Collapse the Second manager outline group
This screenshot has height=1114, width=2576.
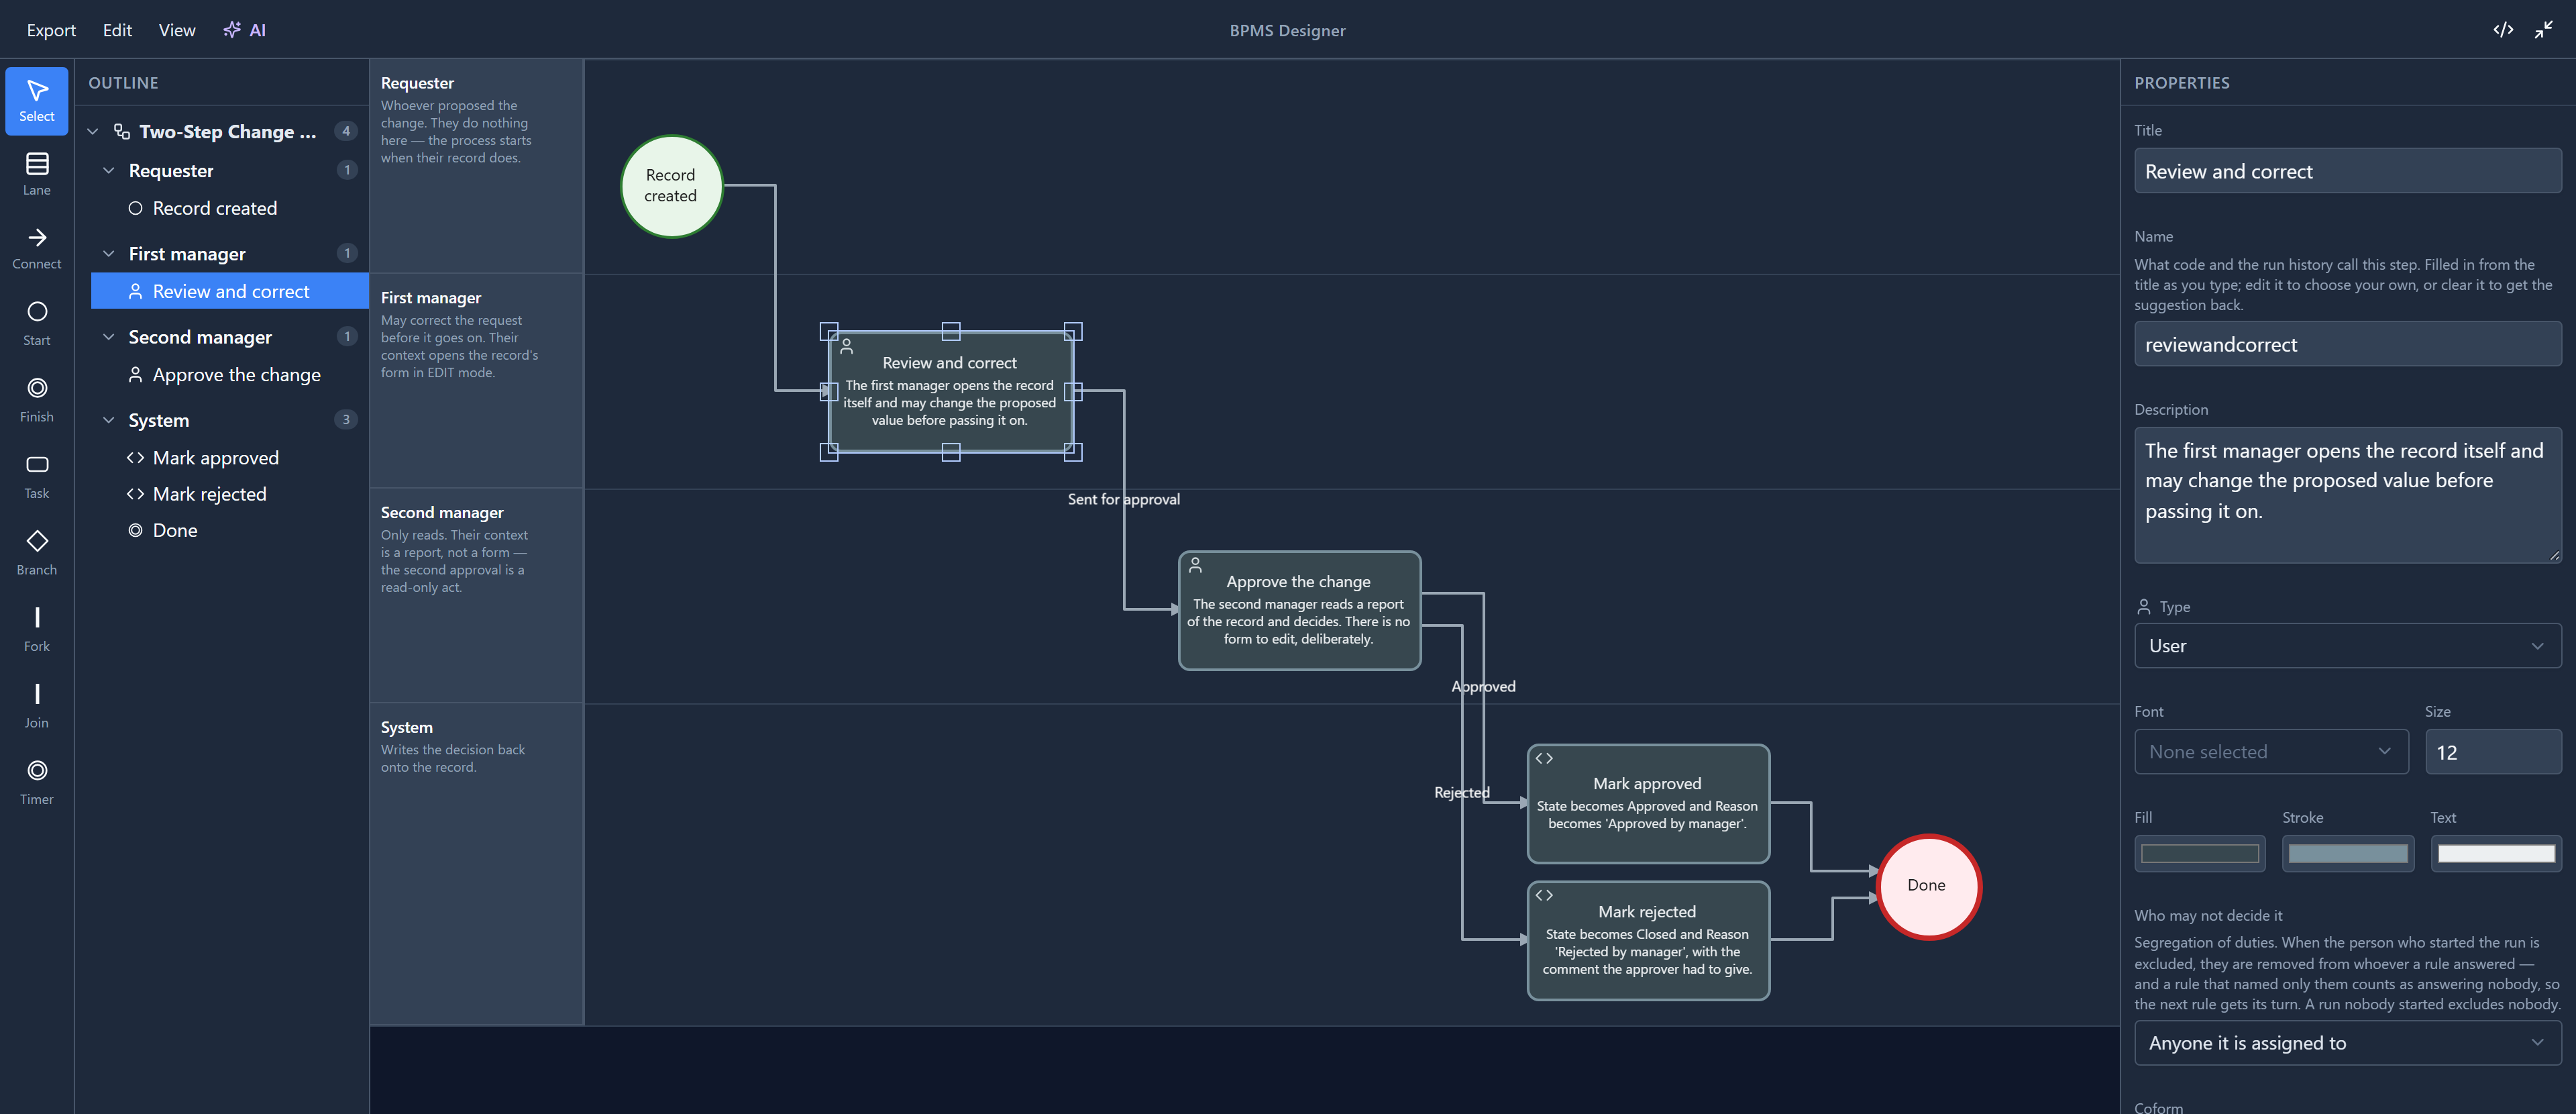pos(109,337)
